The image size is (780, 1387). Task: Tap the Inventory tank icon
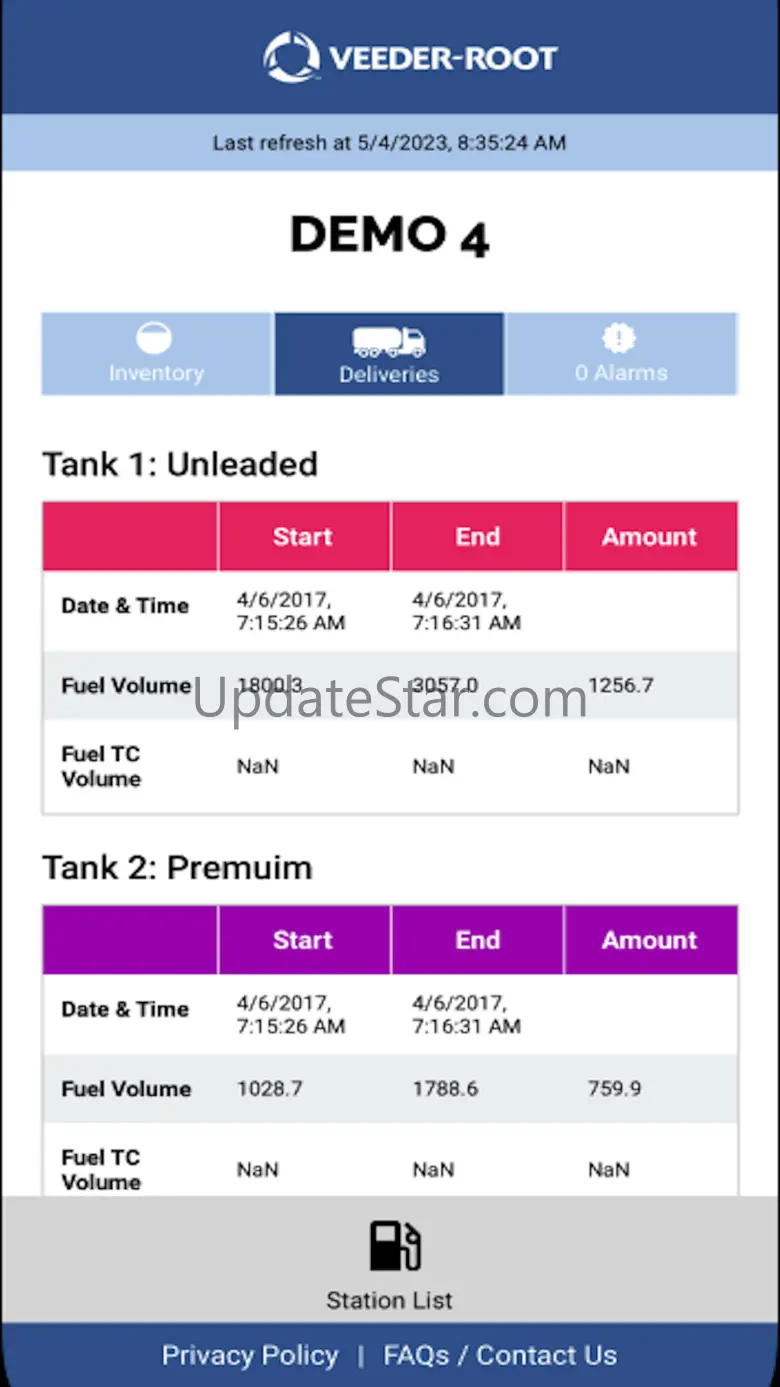click(x=155, y=338)
